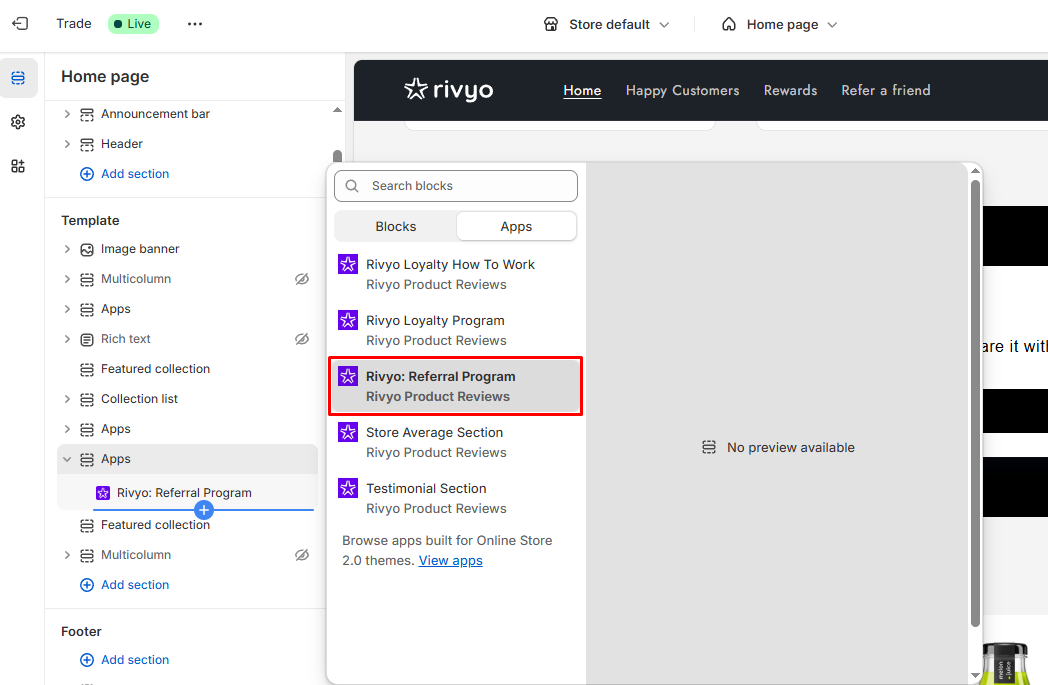Viewport: 1048px width, 685px height.
Task: Click the Testimonial Section app icon
Action: (348, 489)
